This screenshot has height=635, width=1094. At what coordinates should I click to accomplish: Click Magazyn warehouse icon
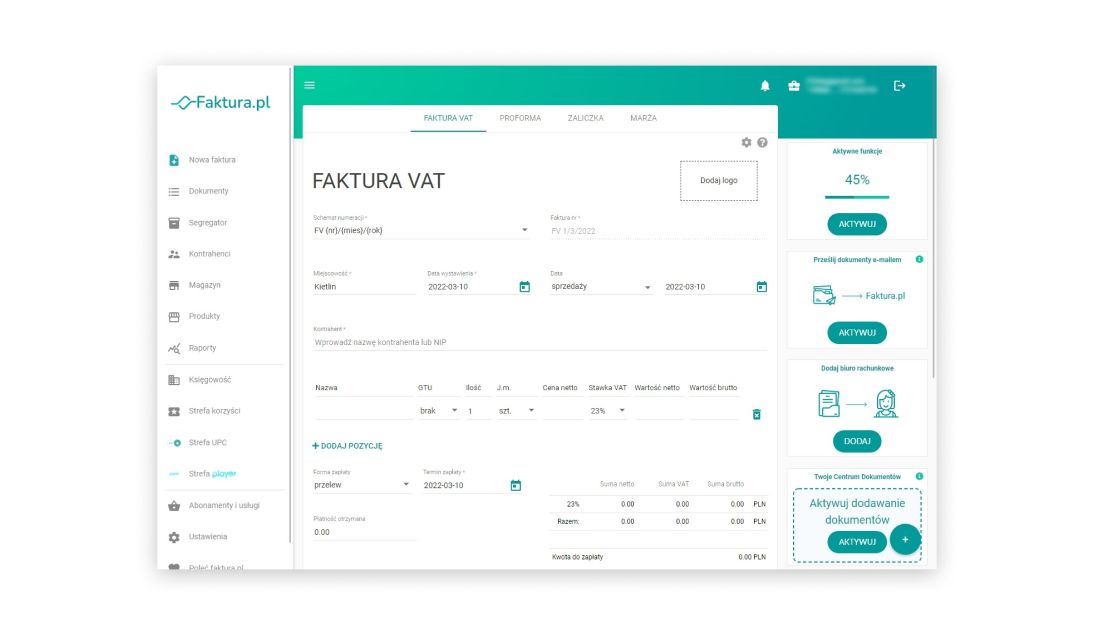pyautogui.click(x=174, y=285)
